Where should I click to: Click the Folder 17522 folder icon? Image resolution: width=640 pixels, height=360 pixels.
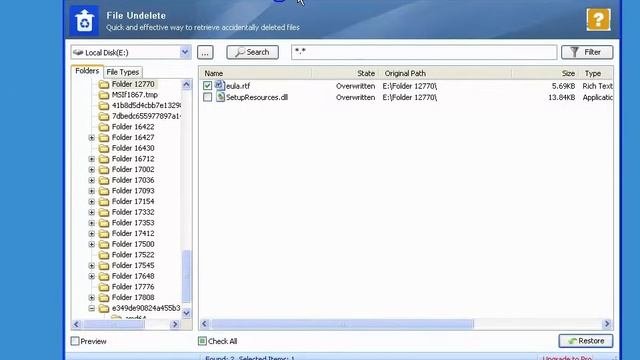coord(104,255)
